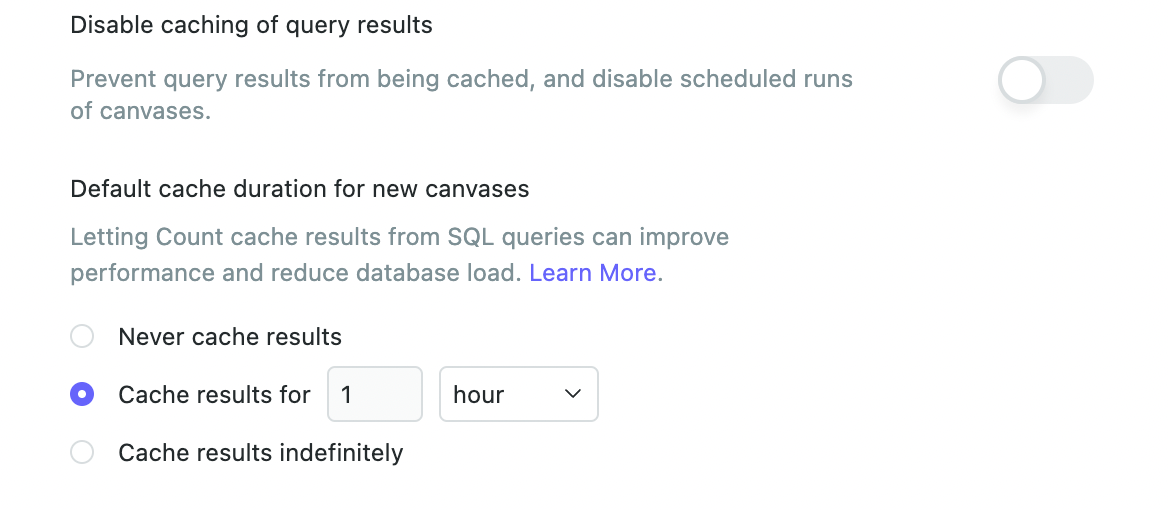The width and height of the screenshot is (1168, 510).
Task: Click the chevron arrow in the hour dropdown
Action: click(x=573, y=395)
